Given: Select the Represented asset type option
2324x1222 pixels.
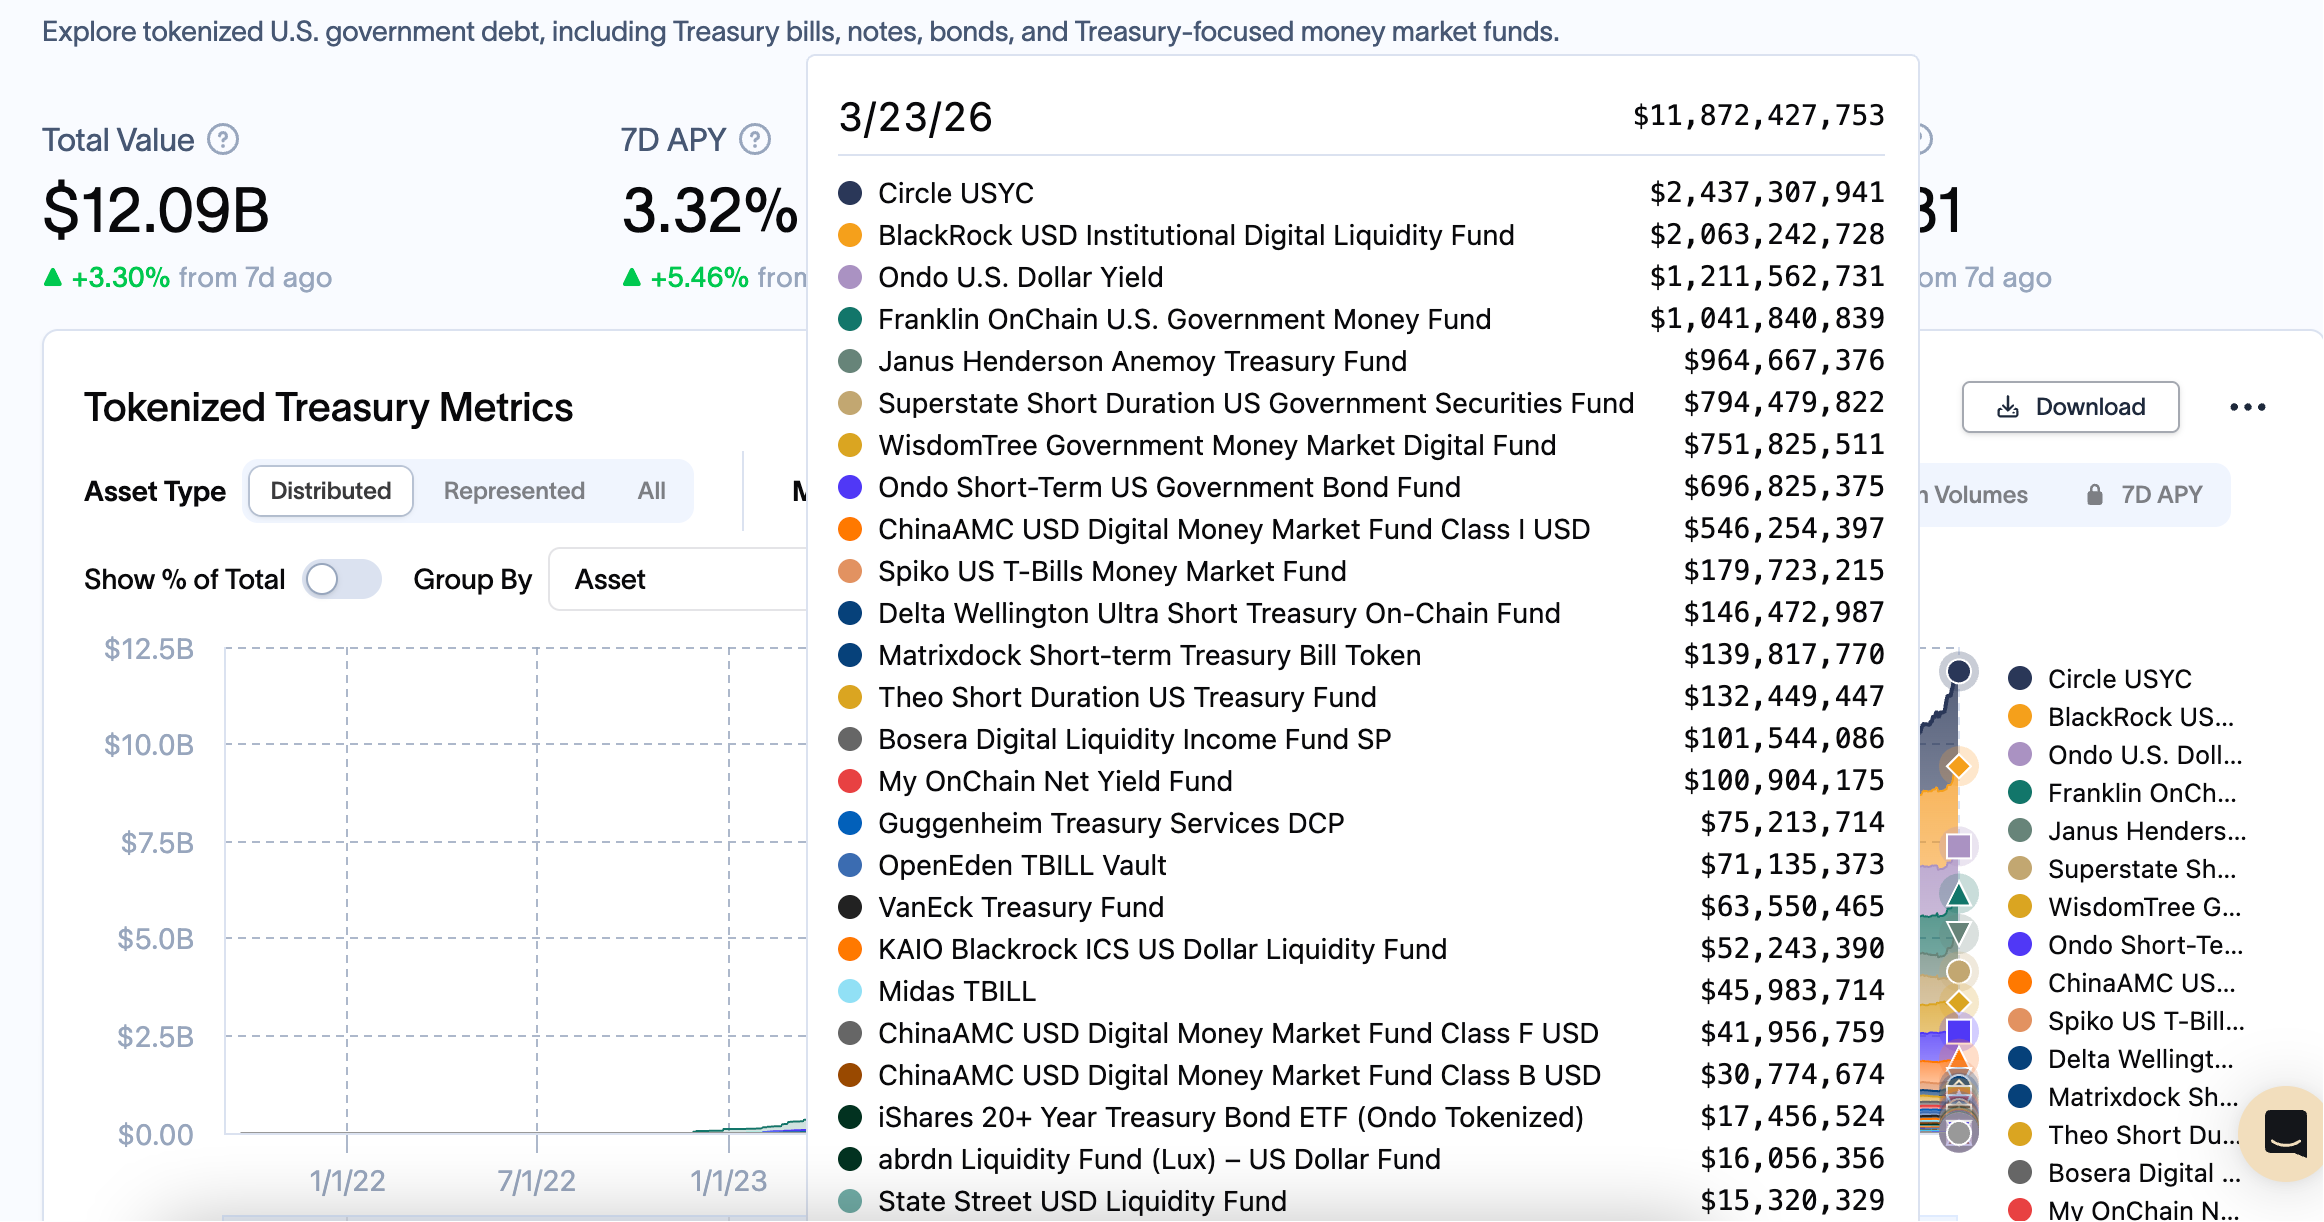Looking at the screenshot, I should point(514,491).
